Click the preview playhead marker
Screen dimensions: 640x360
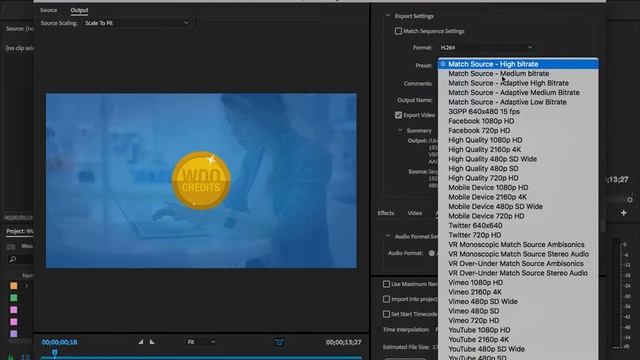pos(55,352)
